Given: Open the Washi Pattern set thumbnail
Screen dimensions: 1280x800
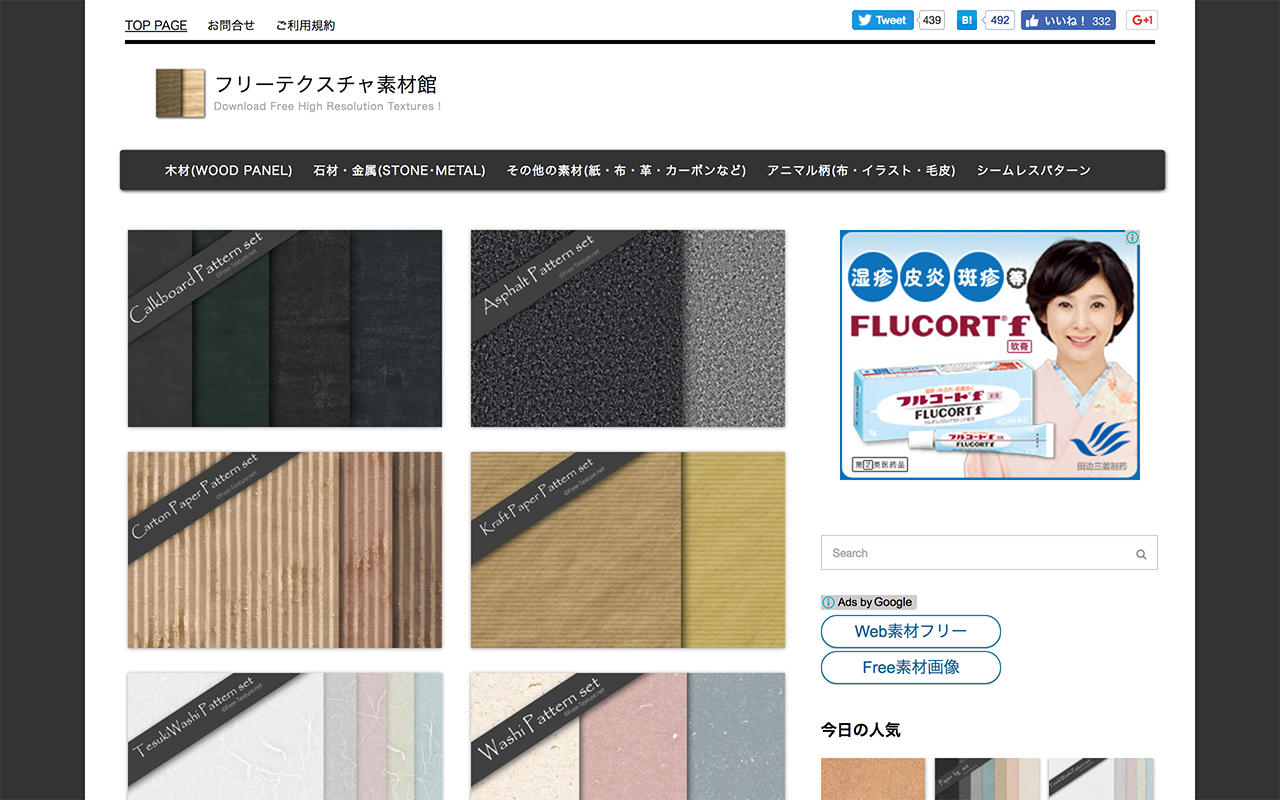Looking at the screenshot, I should click(628, 736).
